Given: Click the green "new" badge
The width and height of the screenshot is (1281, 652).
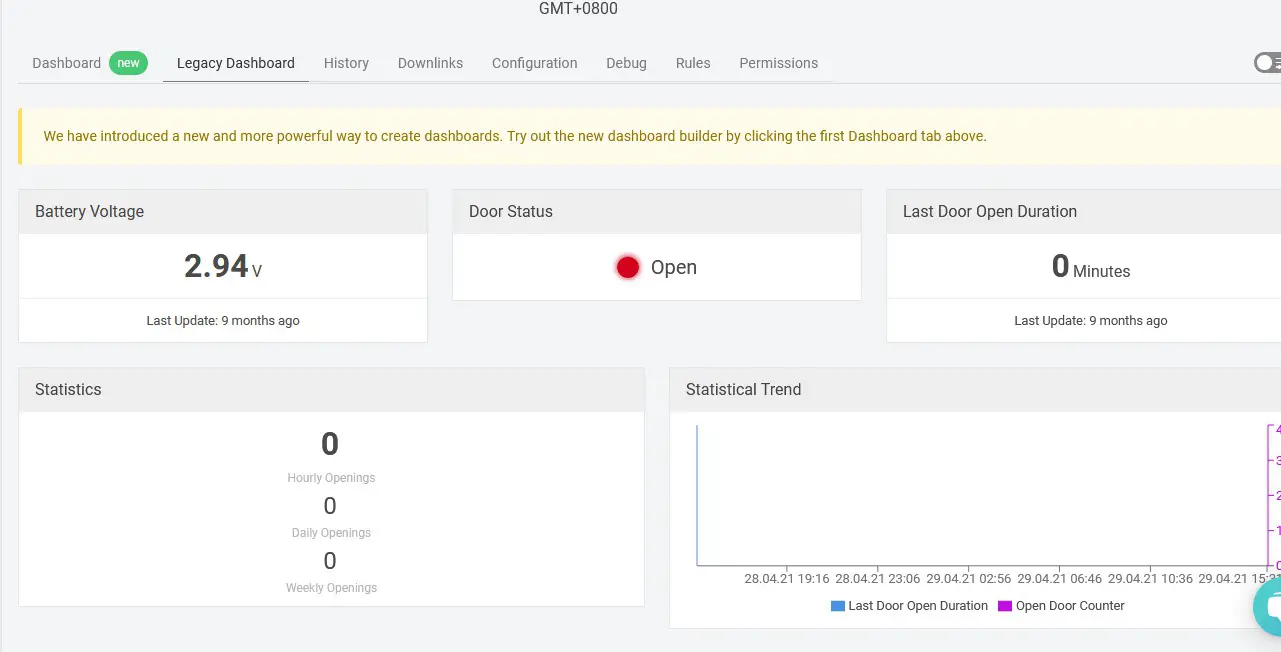Looking at the screenshot, I should [128, 63].
